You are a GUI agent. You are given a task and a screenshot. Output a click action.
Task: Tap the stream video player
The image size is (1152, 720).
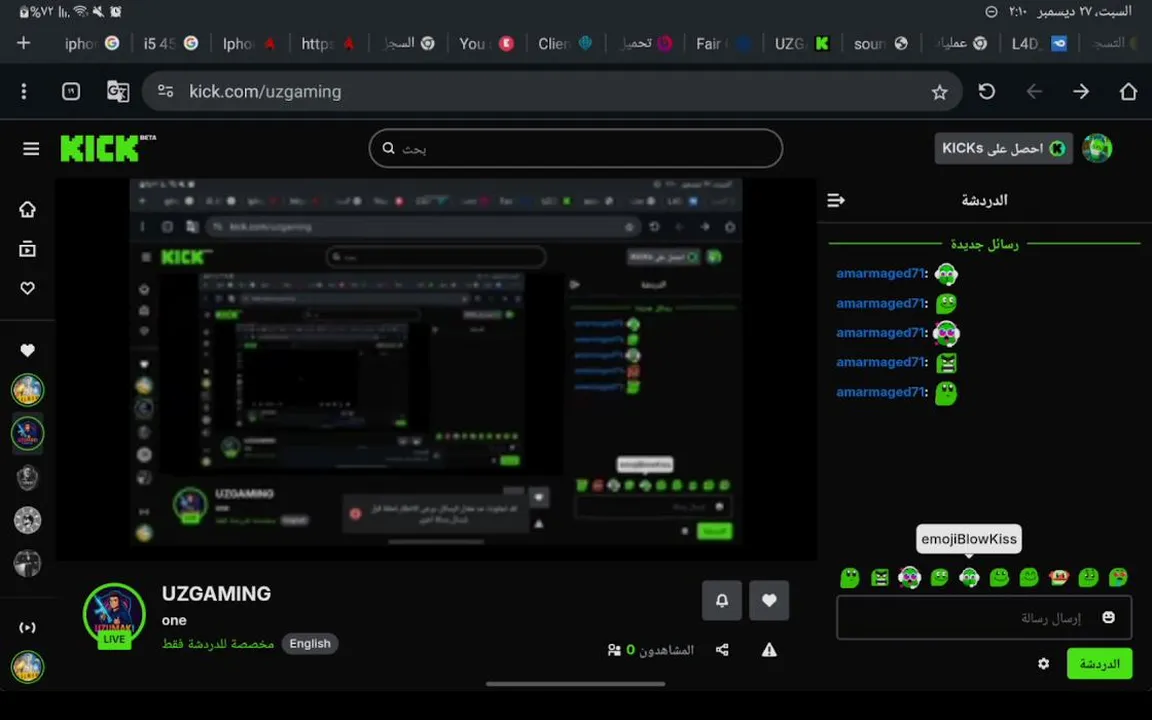[x=436, y=369]
